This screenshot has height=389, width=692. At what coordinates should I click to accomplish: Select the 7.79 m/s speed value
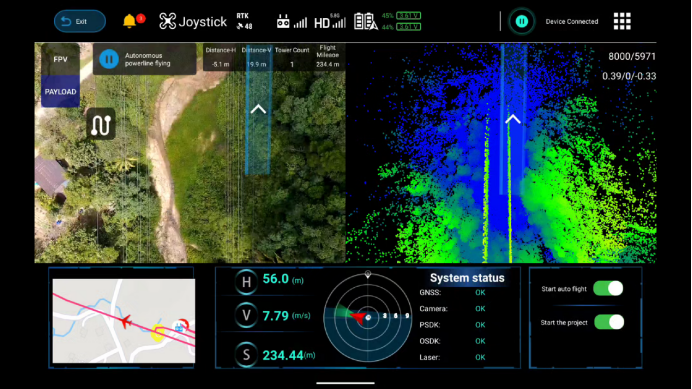(x=286, y=316)
